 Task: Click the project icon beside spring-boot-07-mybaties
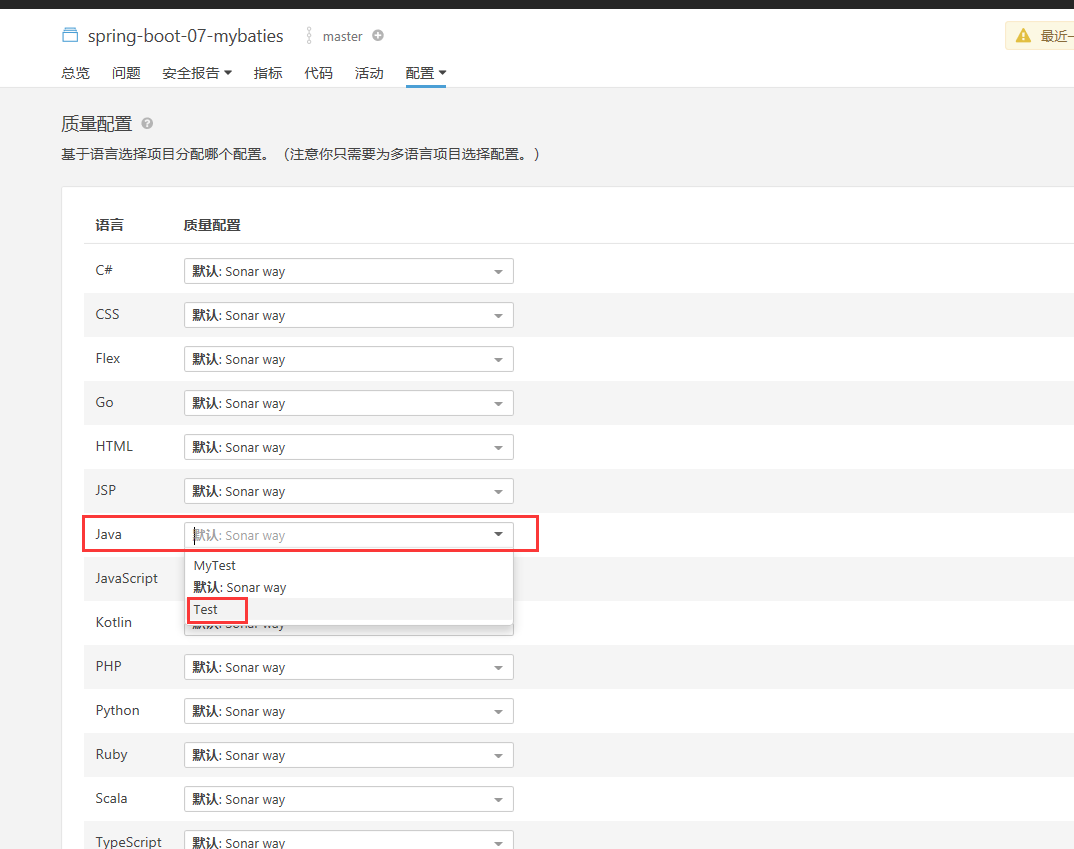tap(69, 34)
